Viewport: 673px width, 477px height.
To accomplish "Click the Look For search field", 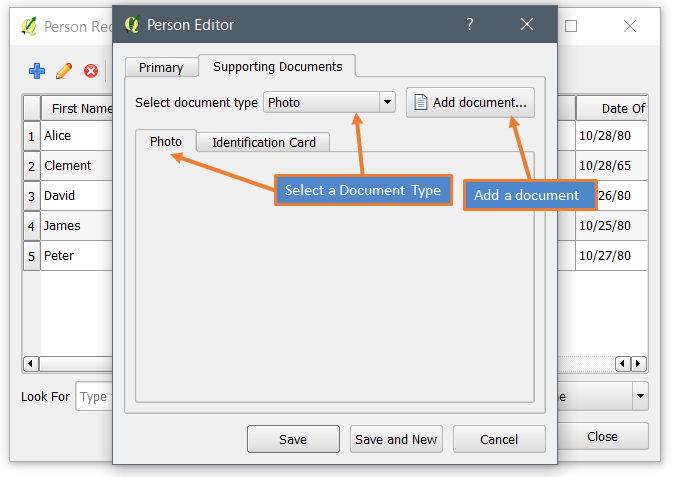I will tap(94, 396).
